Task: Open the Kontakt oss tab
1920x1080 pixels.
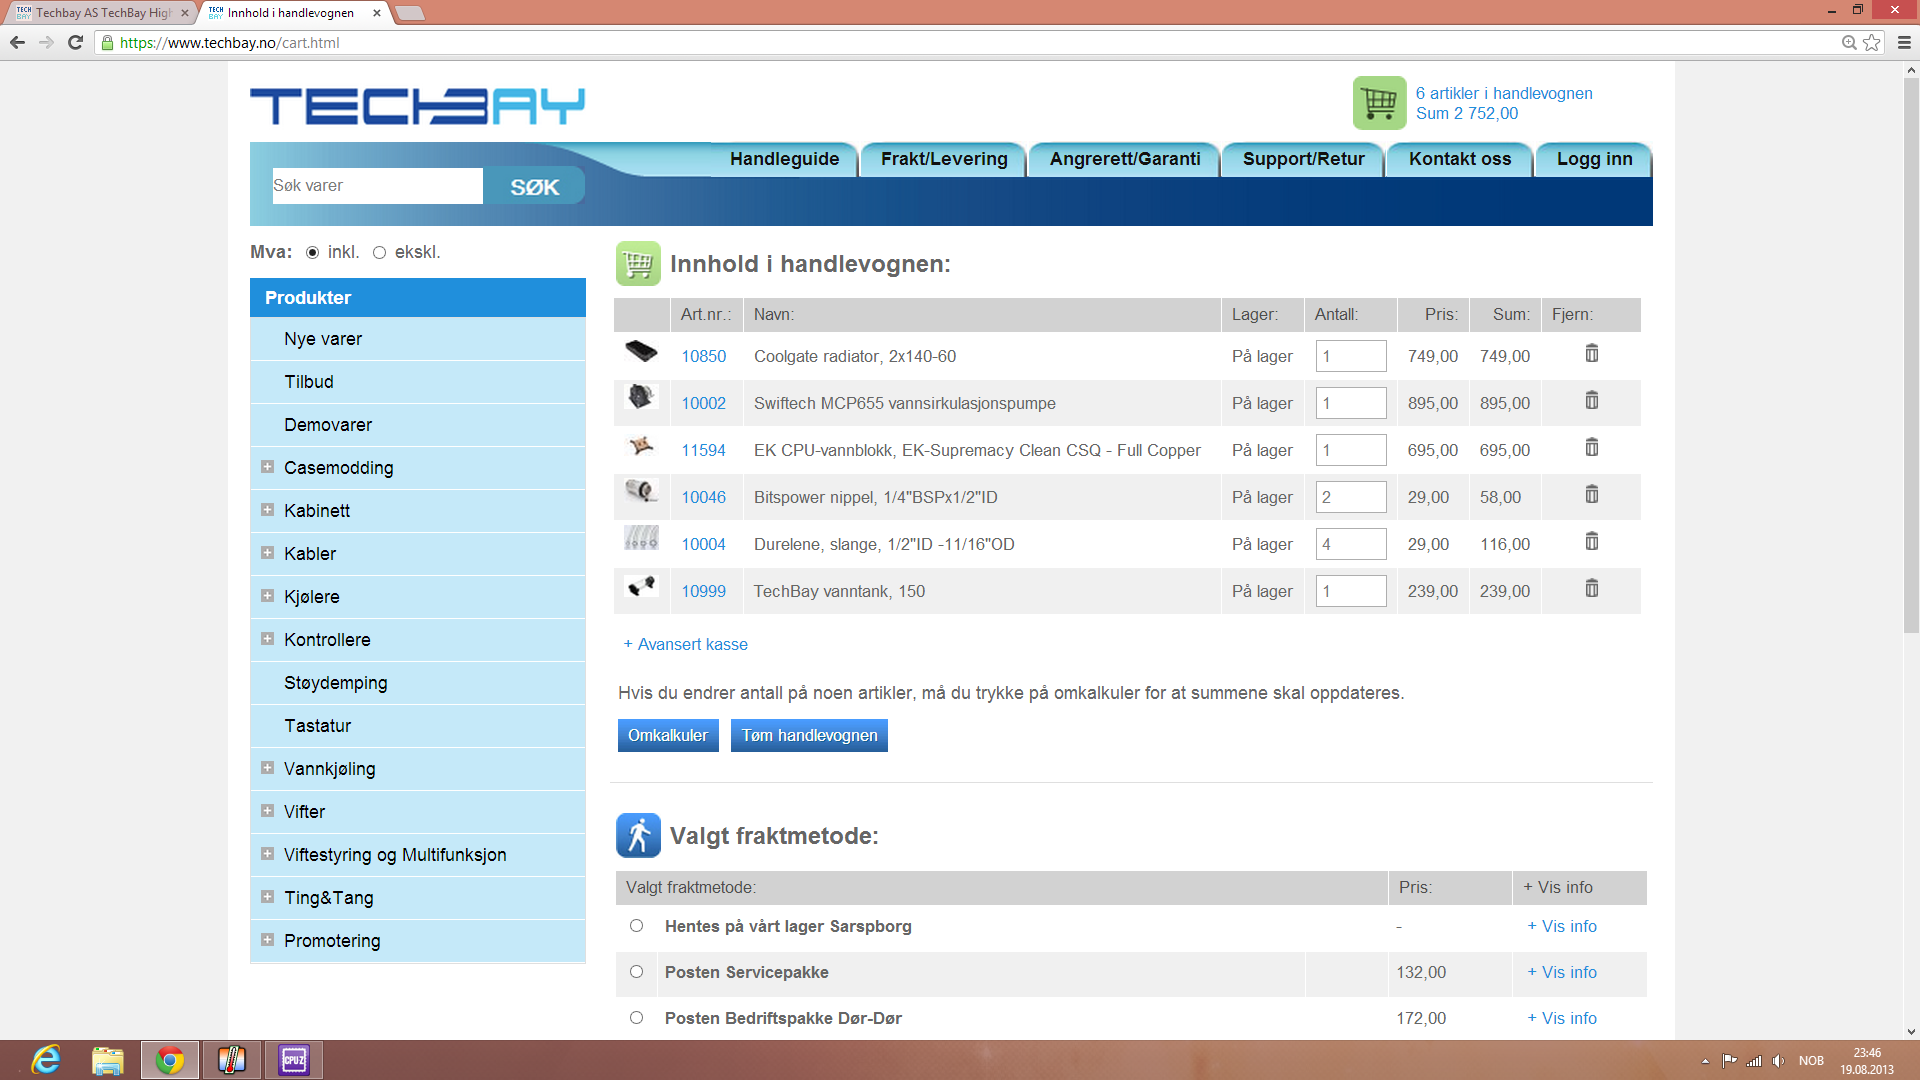Action: 1460,159
